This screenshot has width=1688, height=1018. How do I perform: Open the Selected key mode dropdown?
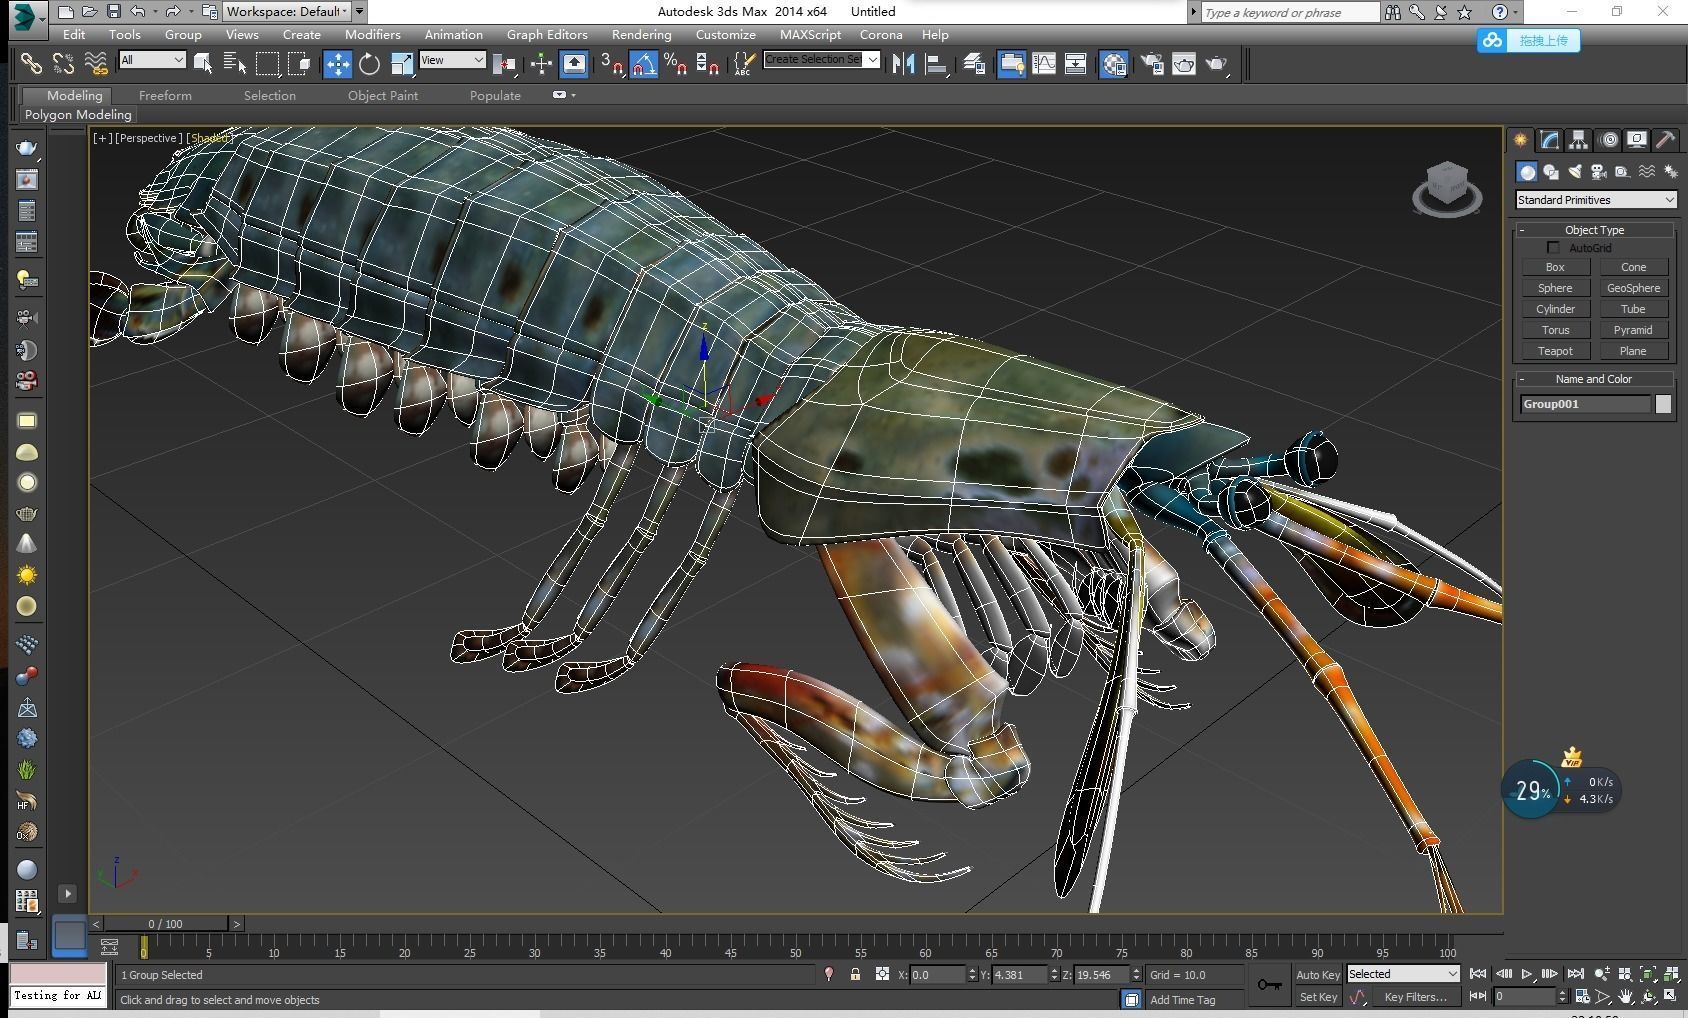coord(1403,974)
